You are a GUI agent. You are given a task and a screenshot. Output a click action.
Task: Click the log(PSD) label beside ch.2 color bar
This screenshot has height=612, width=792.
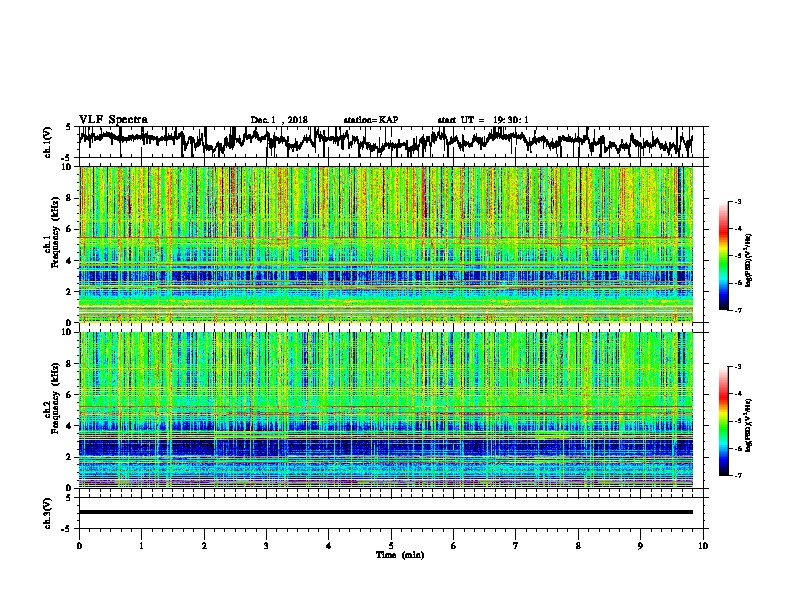(749, 425)
